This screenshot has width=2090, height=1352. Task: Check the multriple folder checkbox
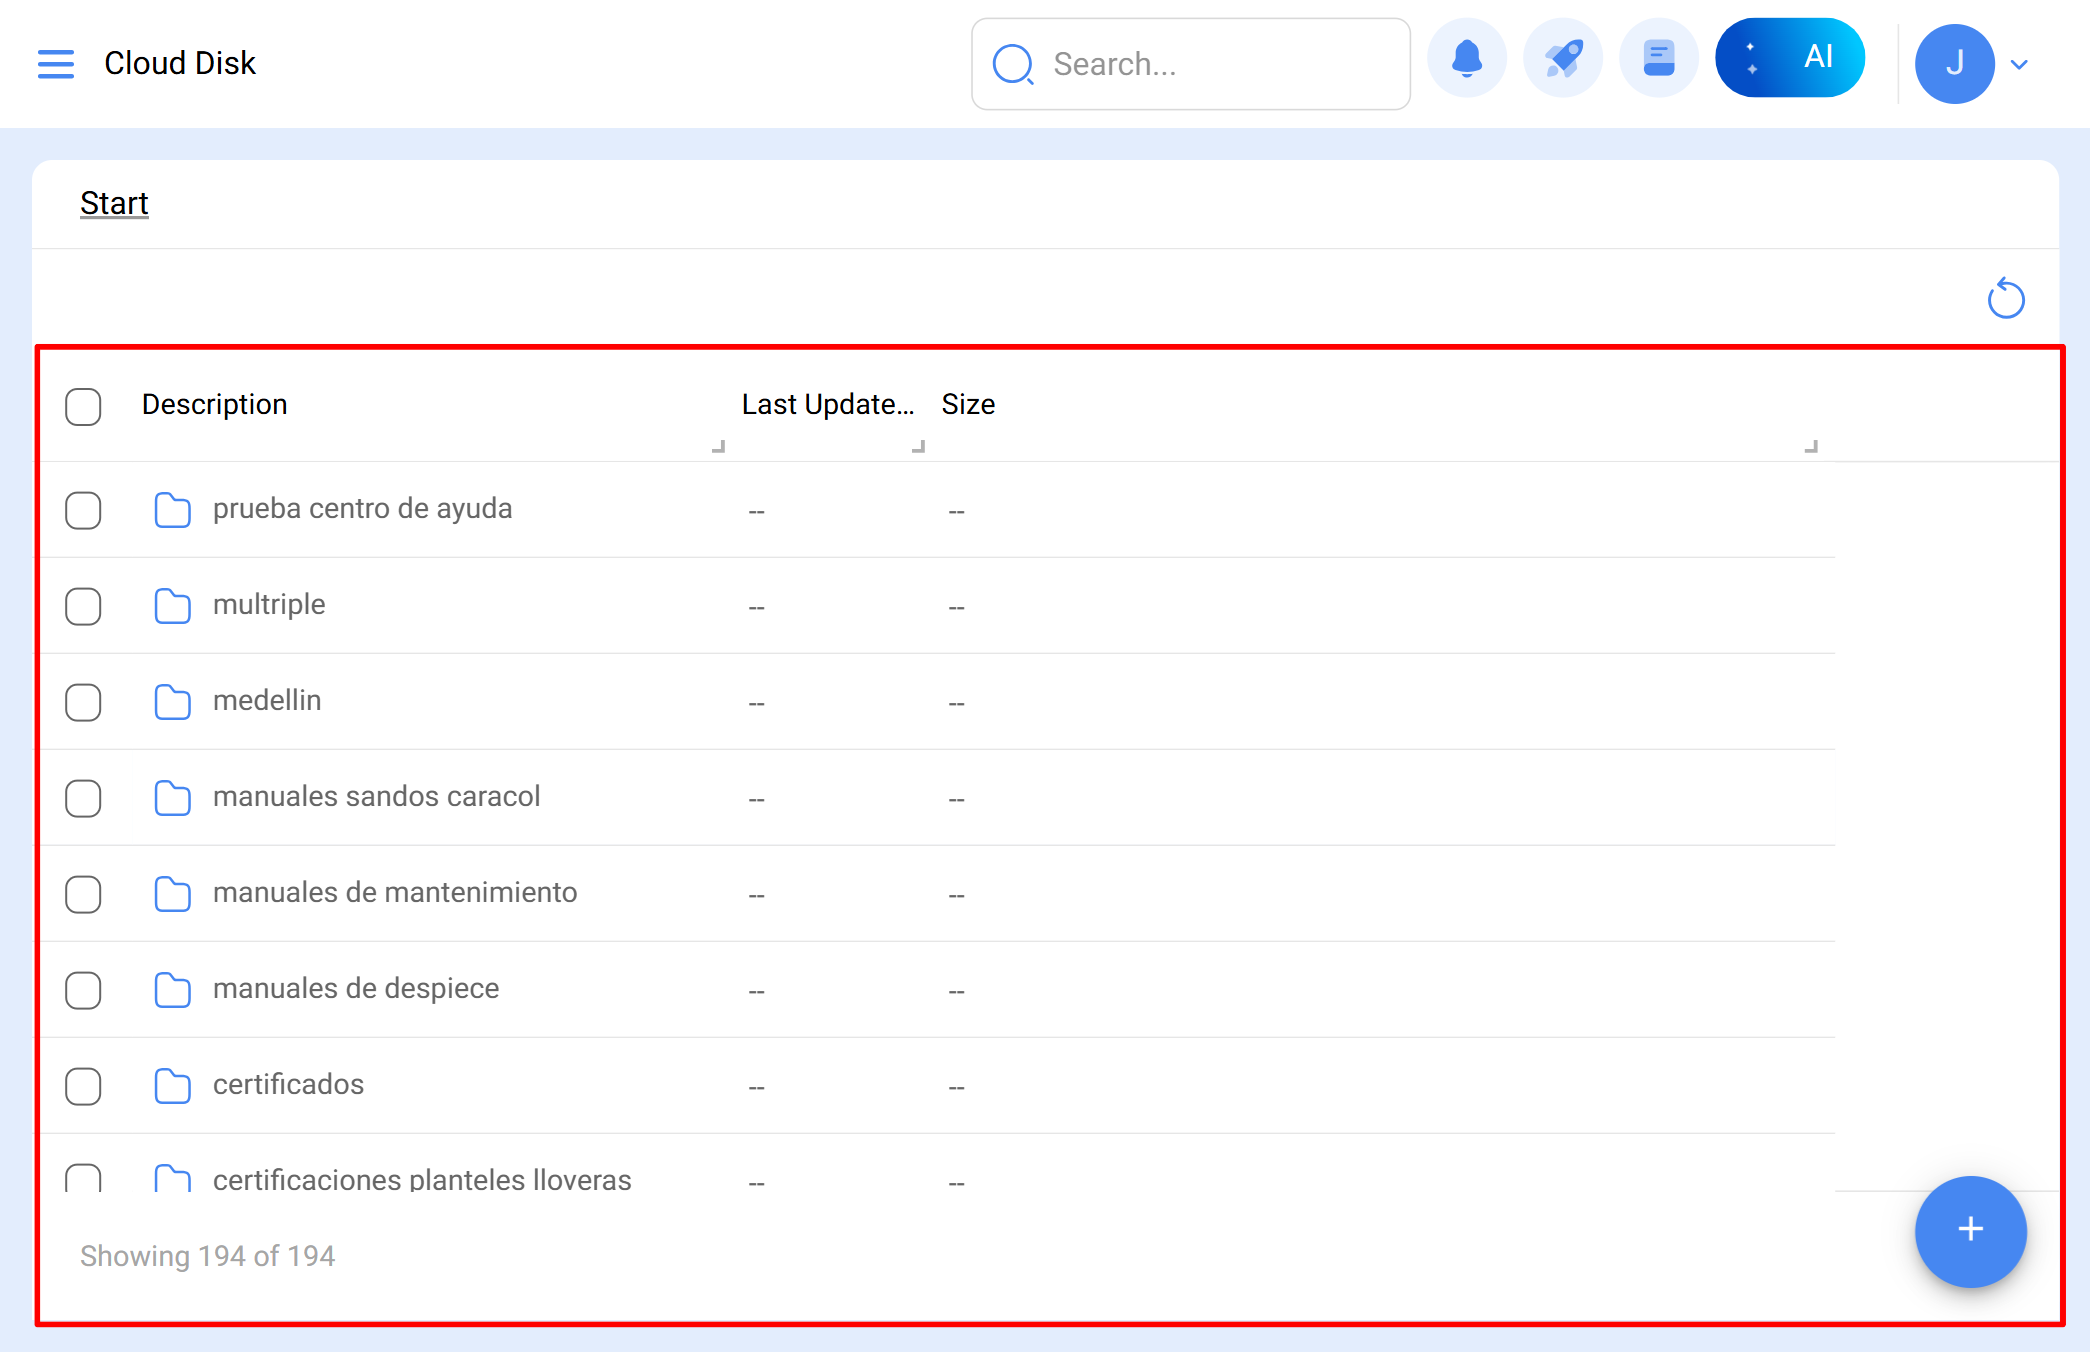click(x=83, y=606)
